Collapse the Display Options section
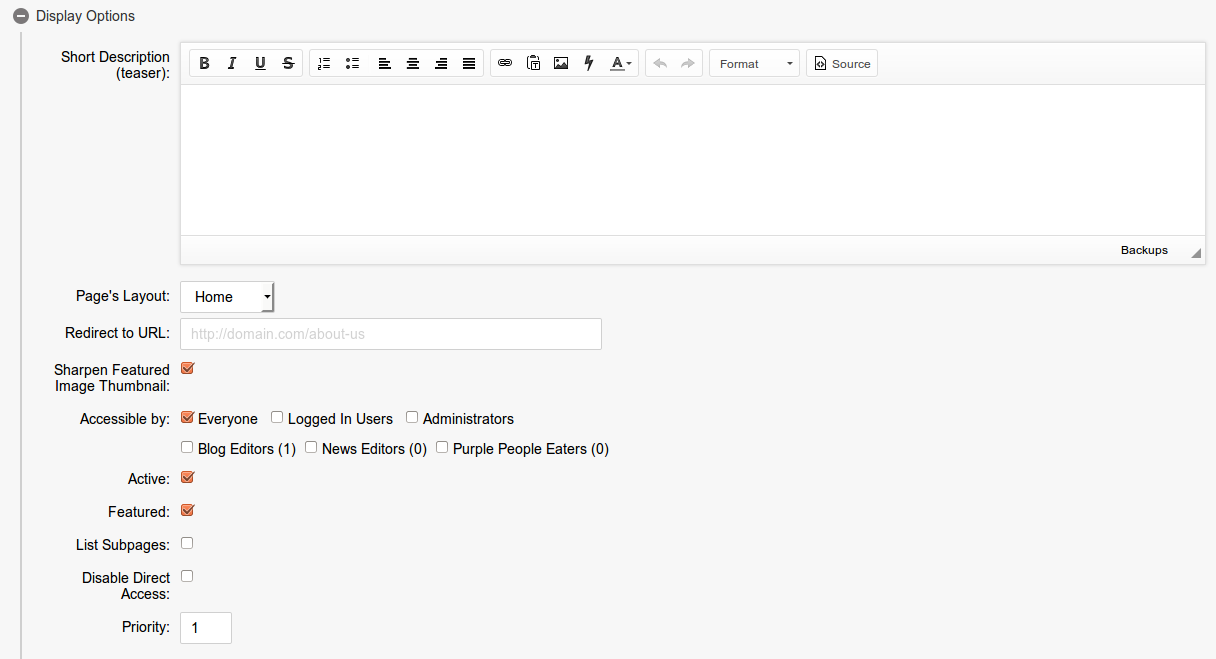The width and height of the screenshot is (1216, 659). (21, 16)
